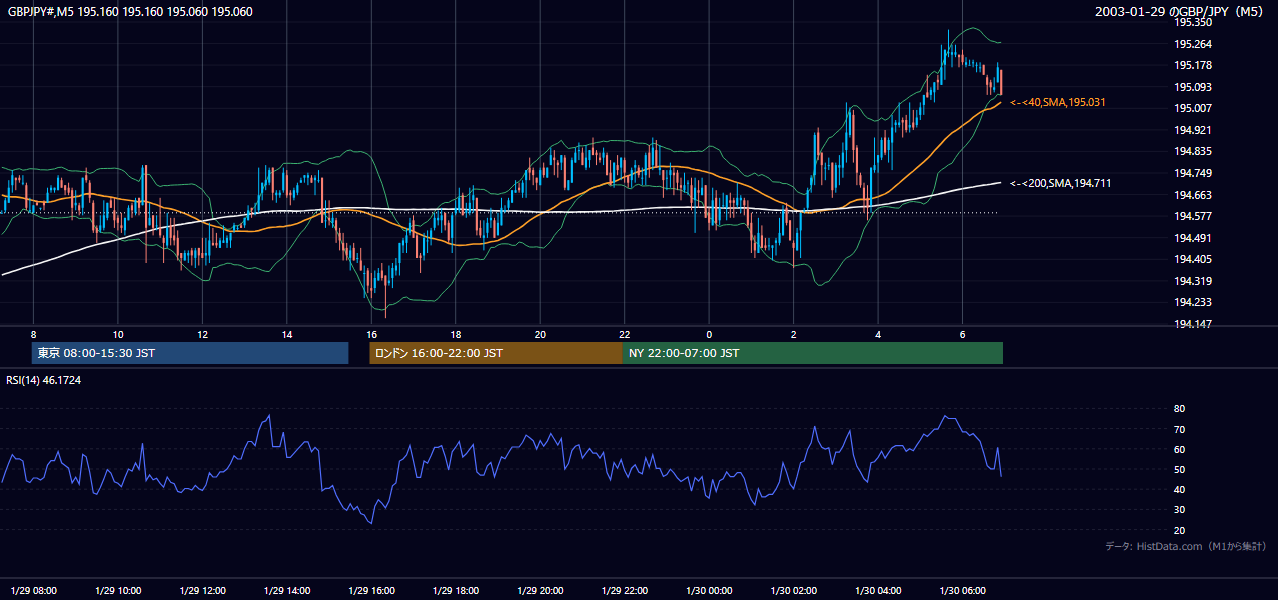The image size is (1278, 600).
Task: Click RSI axis level 60
Action: [1180, 449]
